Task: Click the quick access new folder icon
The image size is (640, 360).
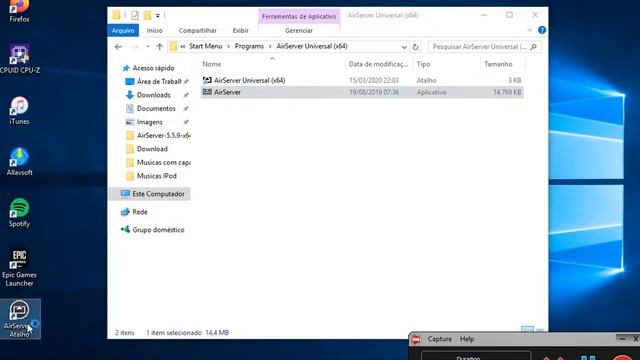Action: point(147,16)
